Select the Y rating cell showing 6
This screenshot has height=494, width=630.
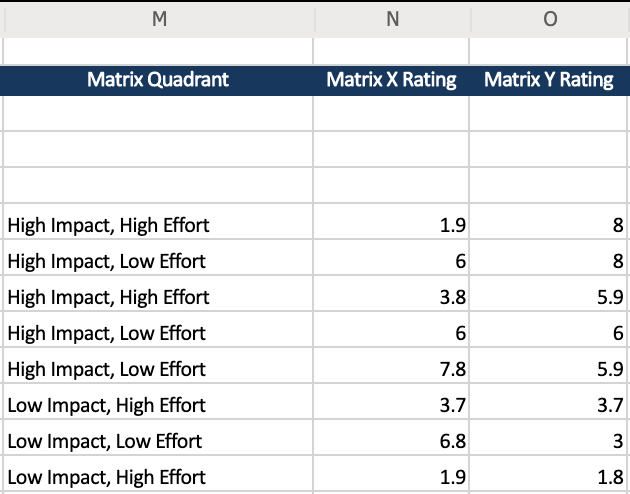click(548, 333)
